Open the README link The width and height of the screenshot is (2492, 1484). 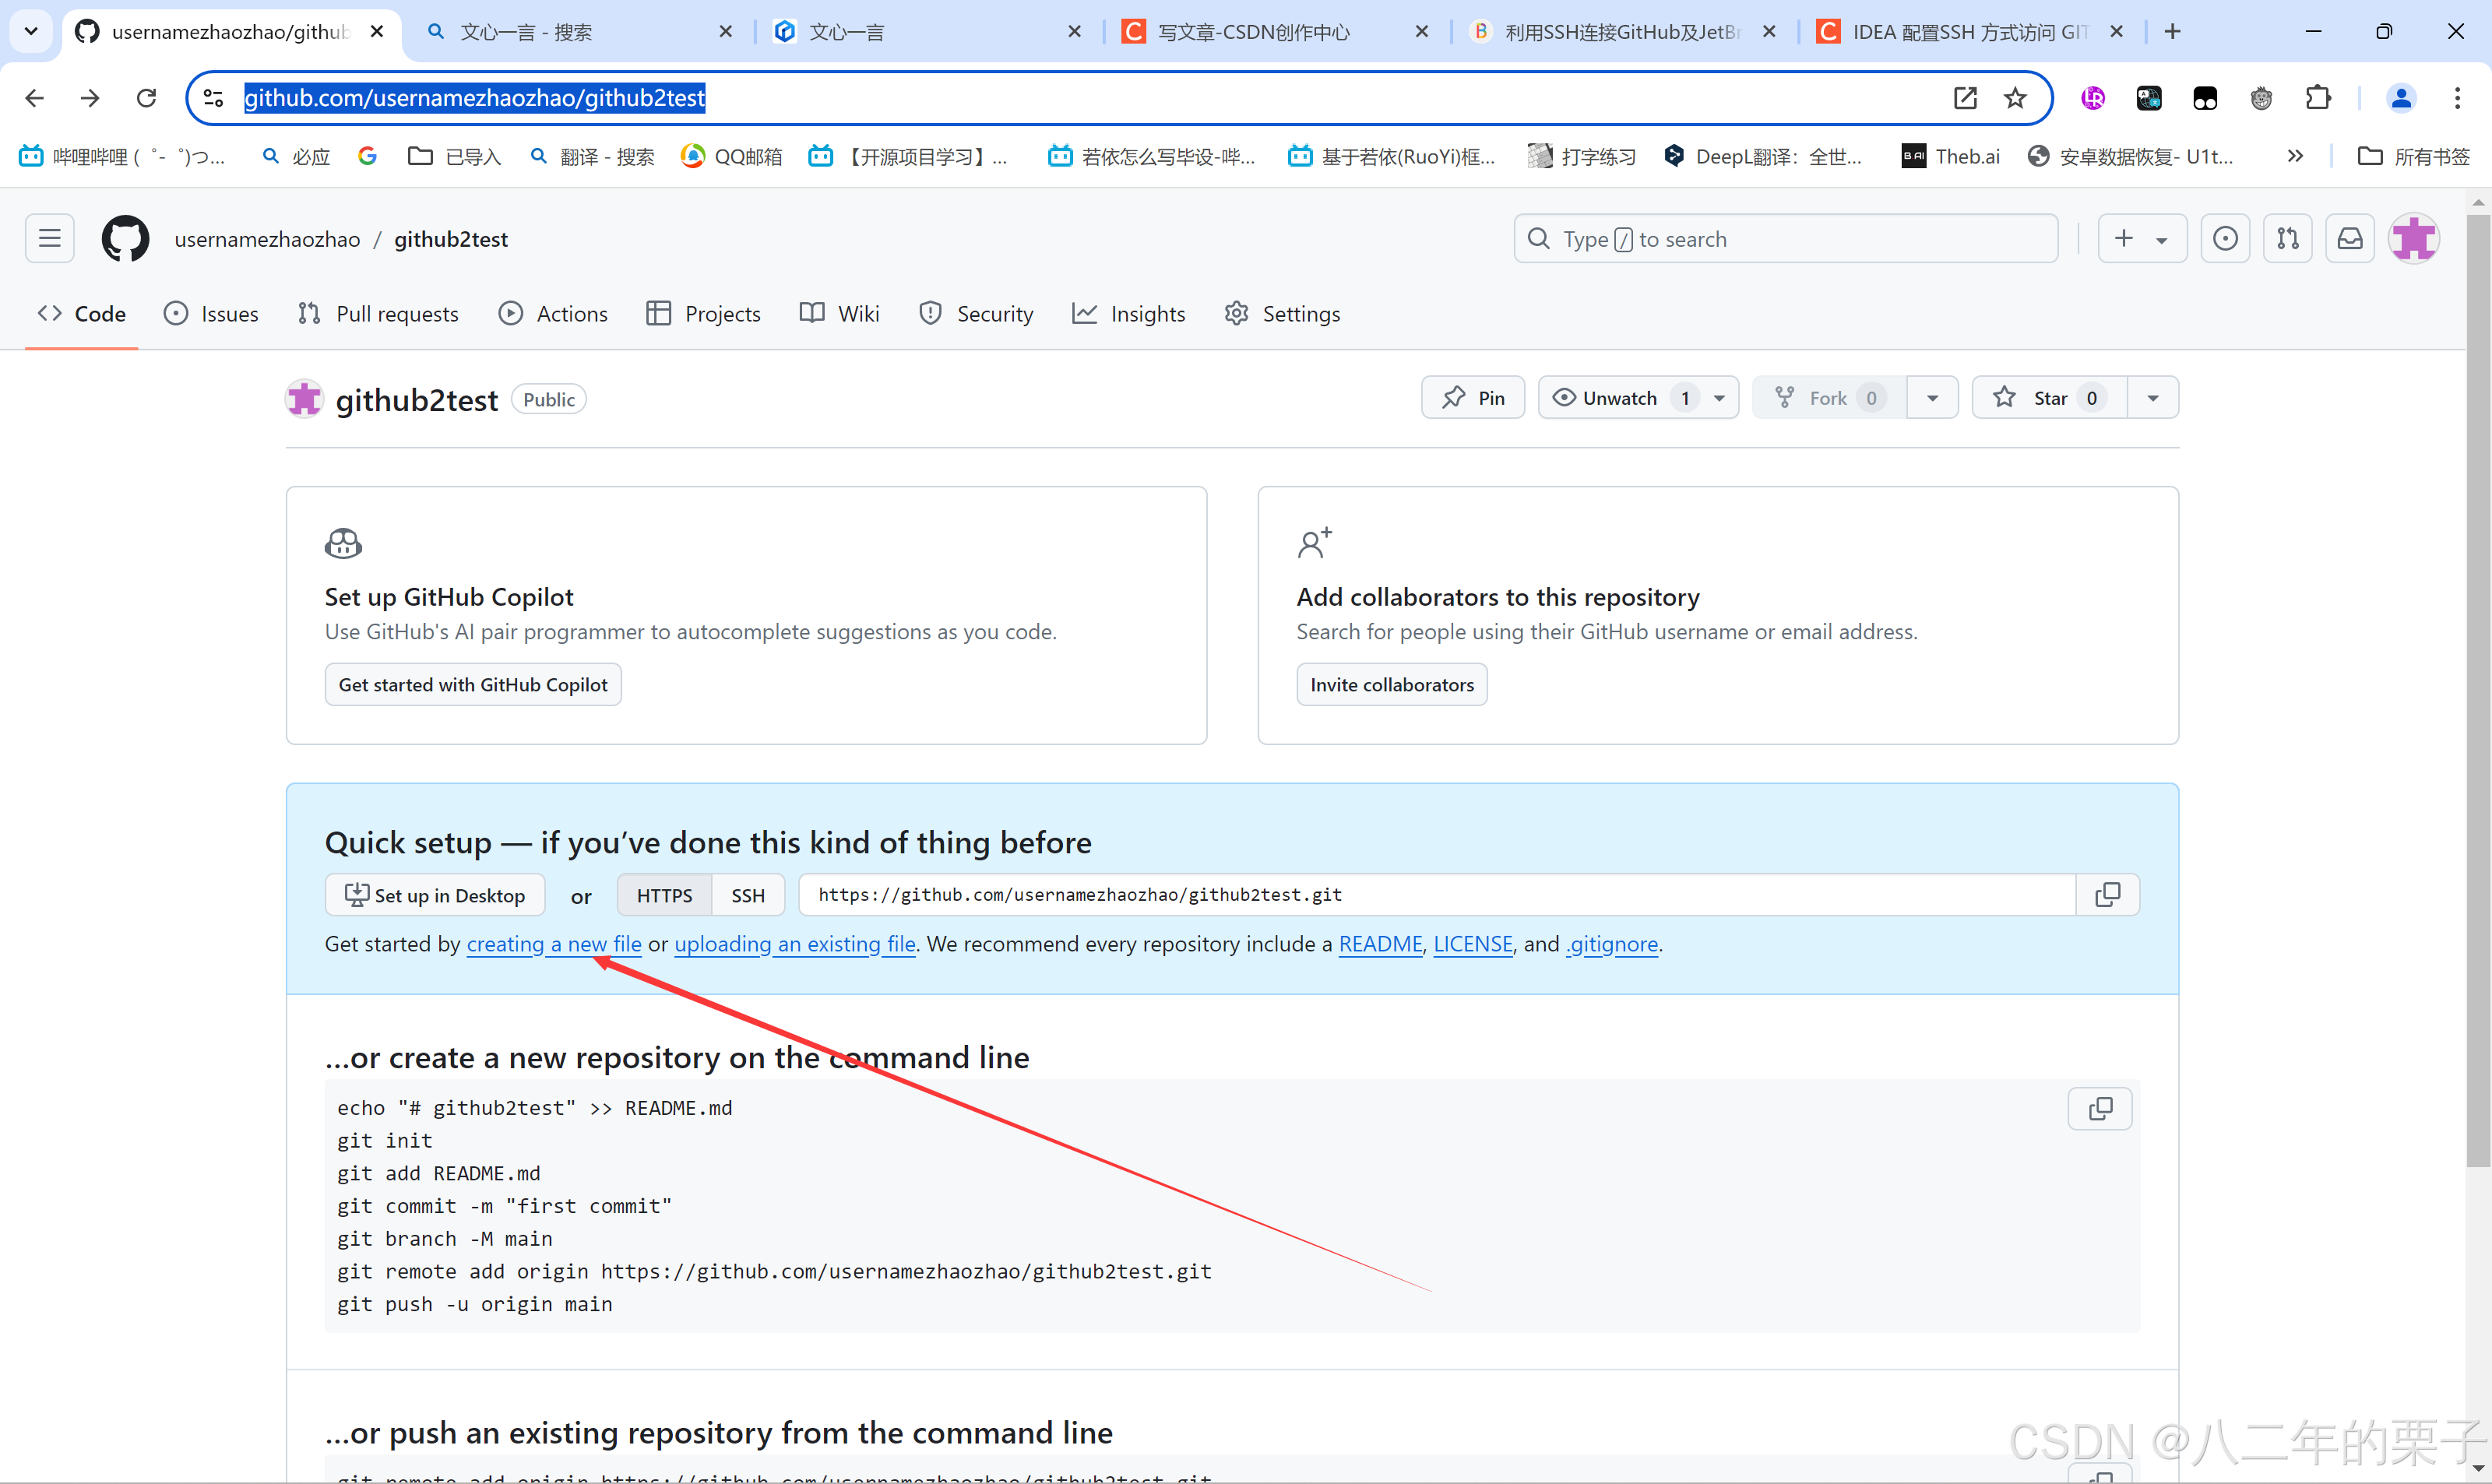click(x=1380, y=944)
